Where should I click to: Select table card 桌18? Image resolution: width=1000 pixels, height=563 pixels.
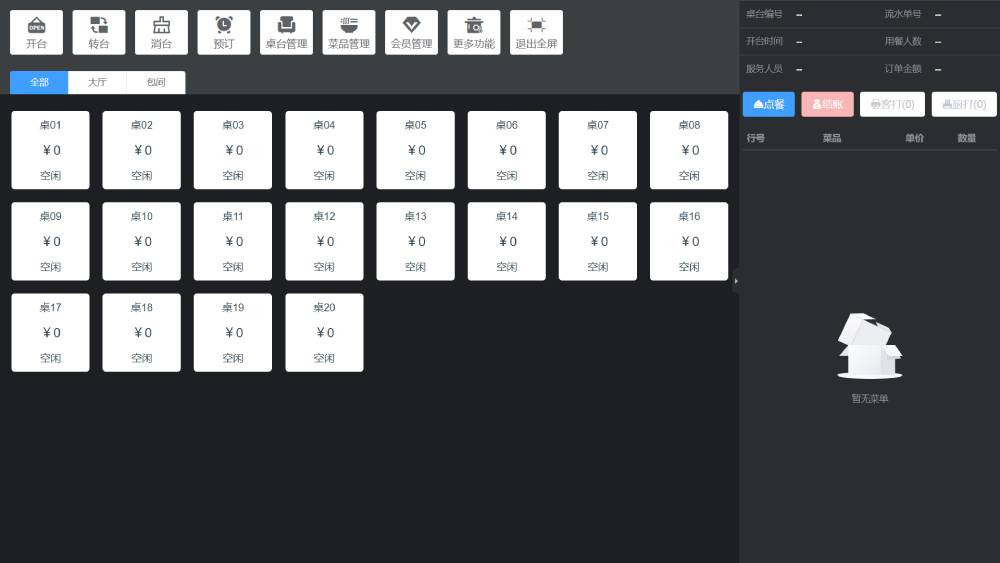142,332
